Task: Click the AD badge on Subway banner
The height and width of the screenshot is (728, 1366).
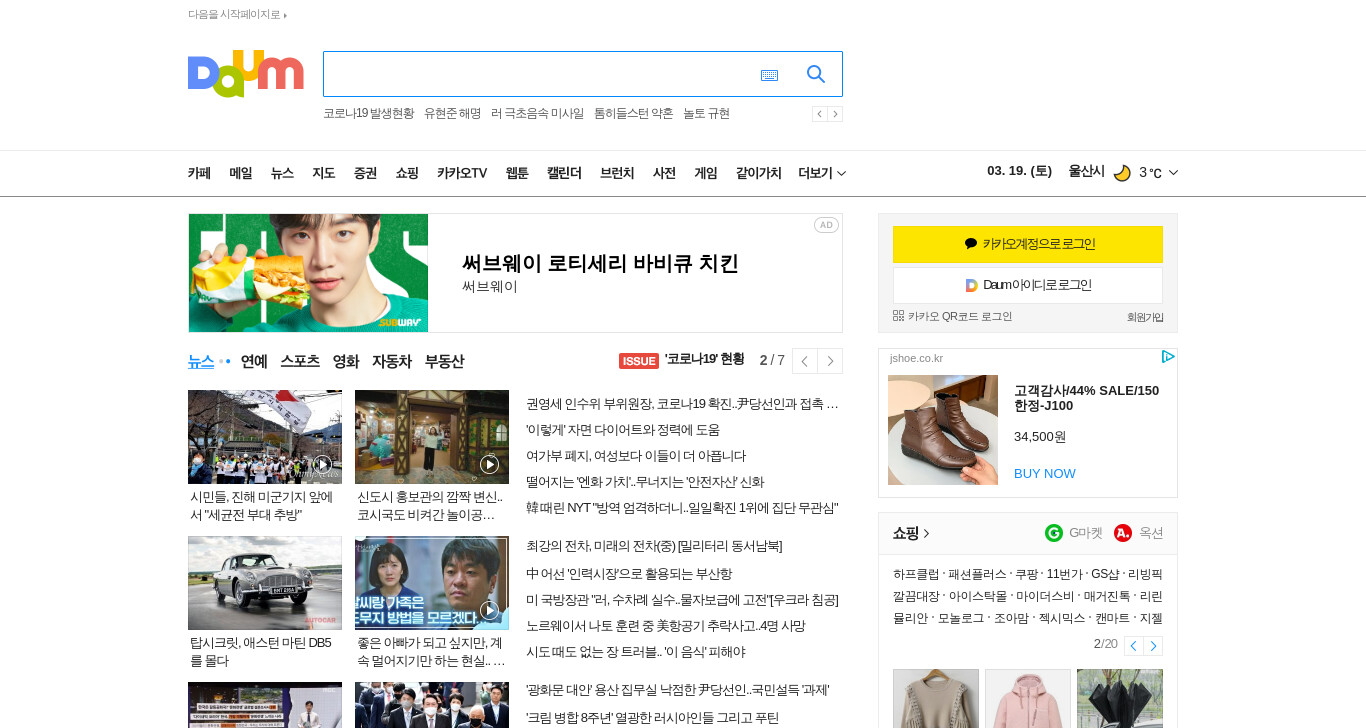Action: point(826,225)
